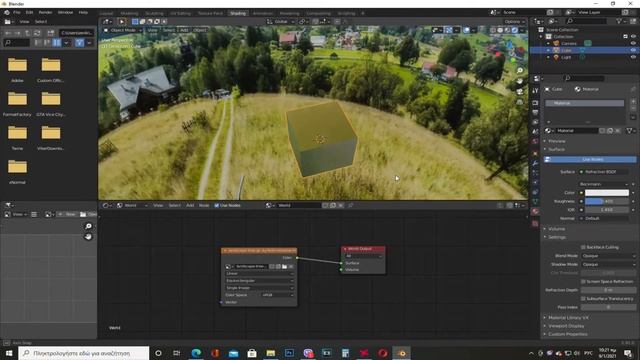Open the Texture properties tab icon
The image size is (640, 360).
pyautogui.click(x=535, y=223)
